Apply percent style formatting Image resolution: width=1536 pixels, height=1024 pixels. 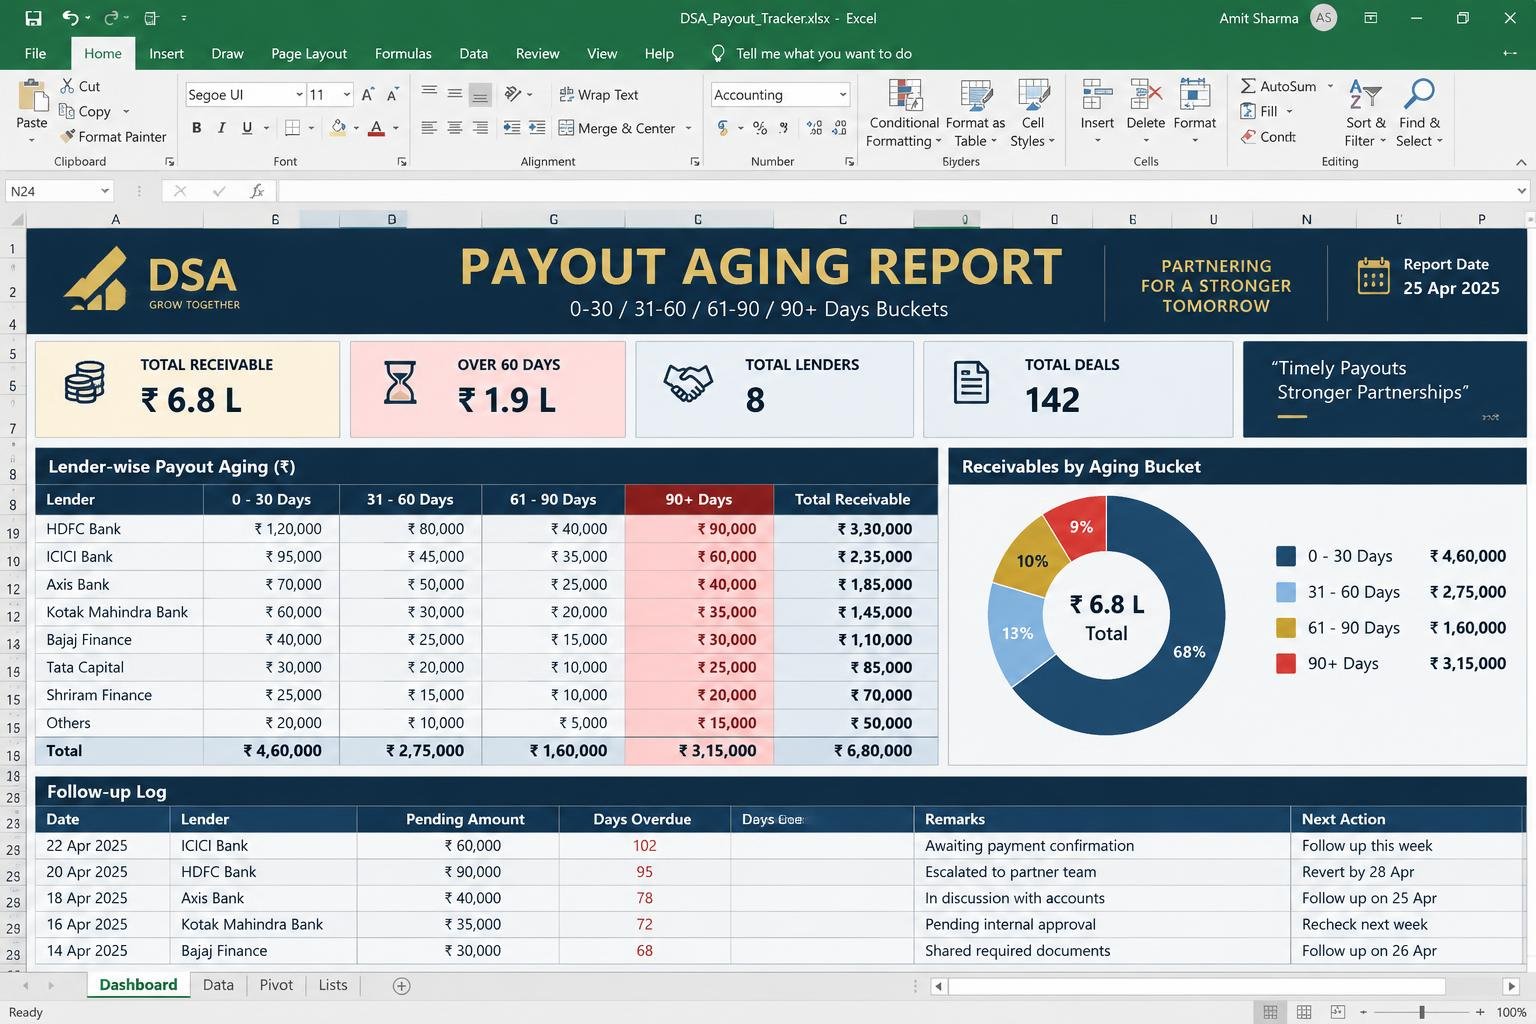[760, 127]
